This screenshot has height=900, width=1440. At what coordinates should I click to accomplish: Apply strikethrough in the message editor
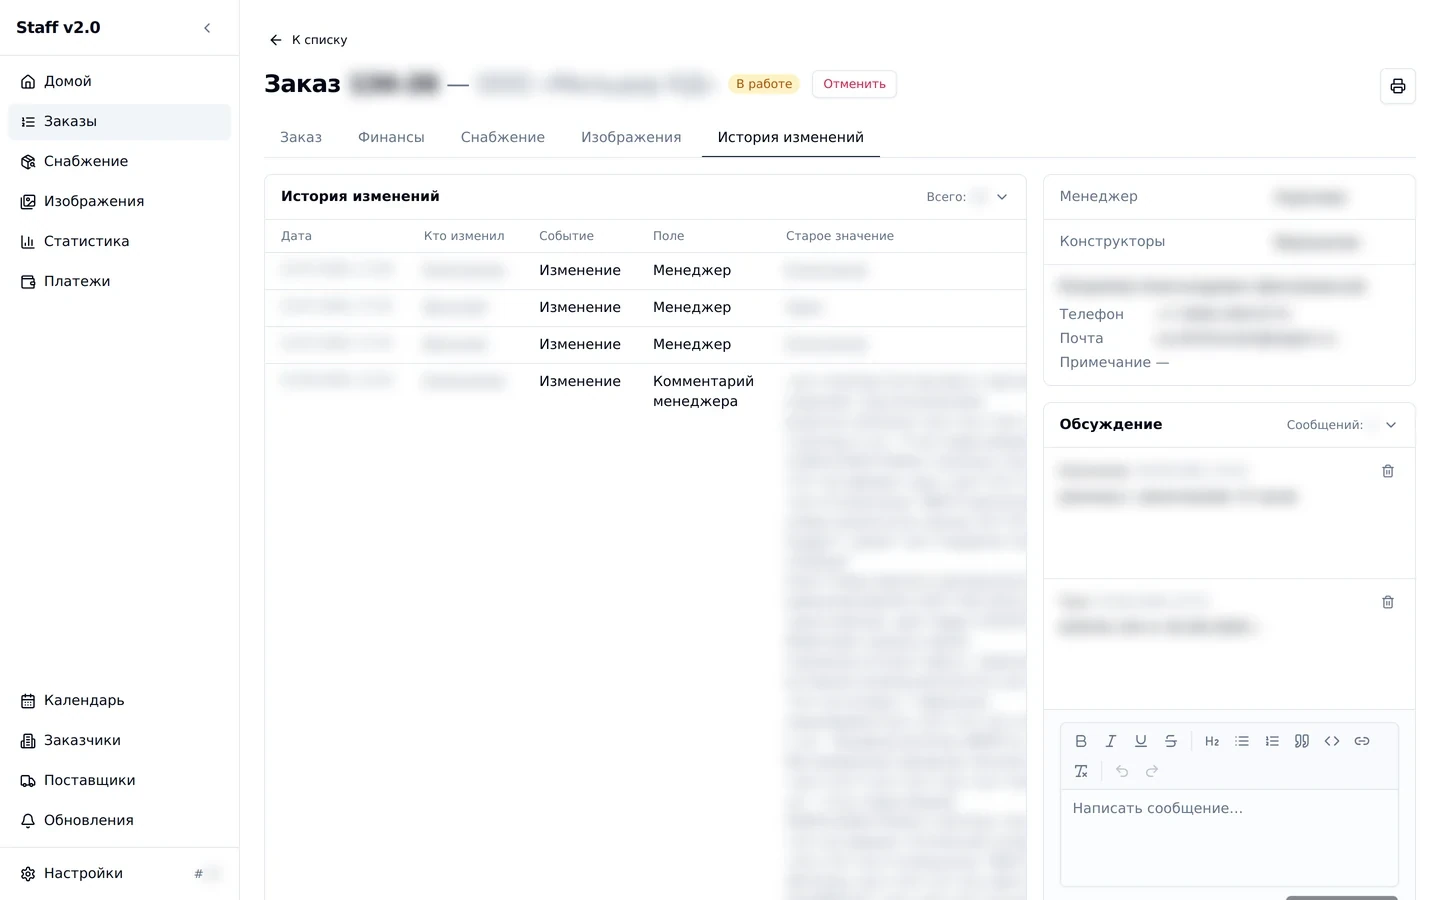tap(1171, 741)
